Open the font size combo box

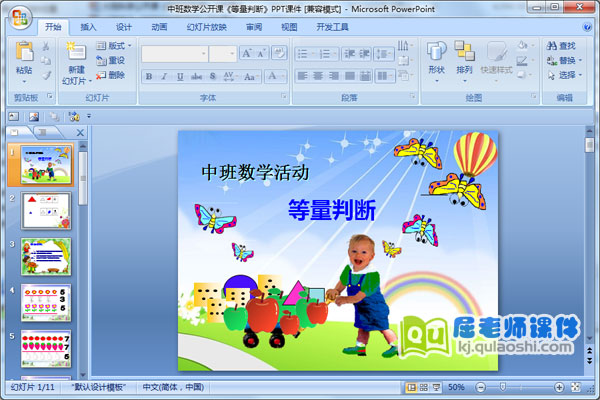pyautogui.click(x=223, y=54)
